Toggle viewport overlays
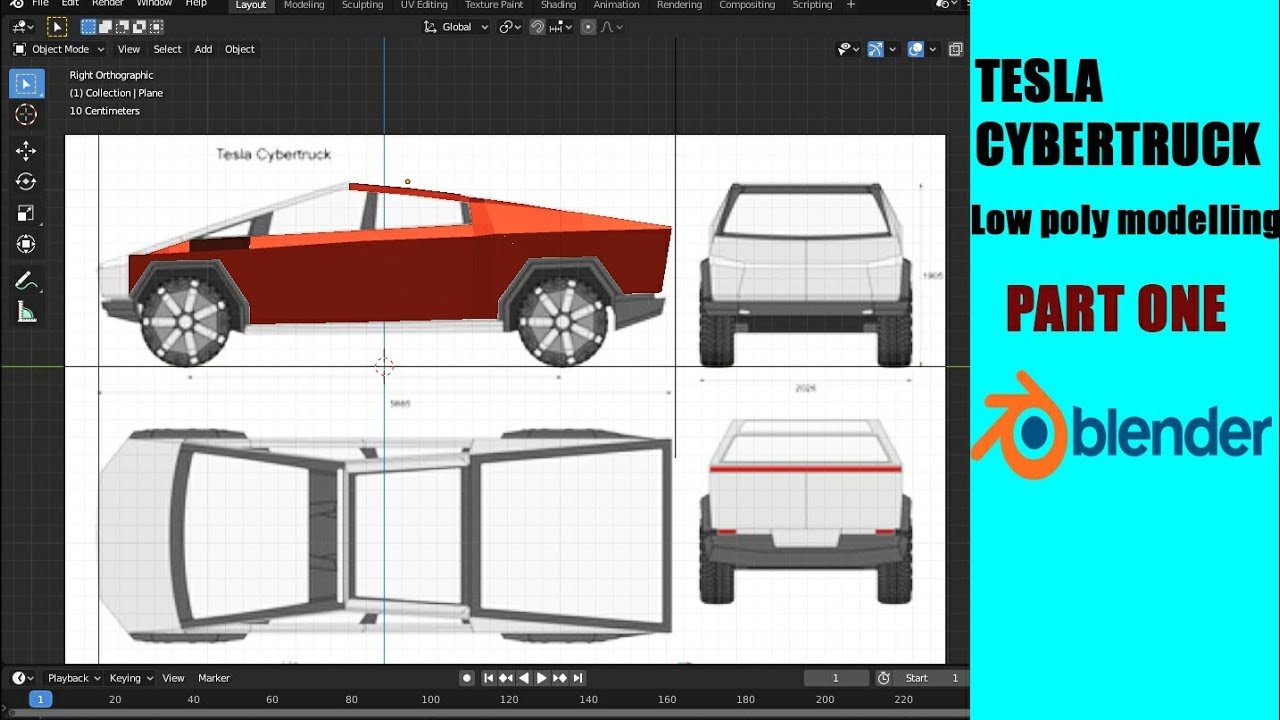The image size is (1280, 720). 915,49
